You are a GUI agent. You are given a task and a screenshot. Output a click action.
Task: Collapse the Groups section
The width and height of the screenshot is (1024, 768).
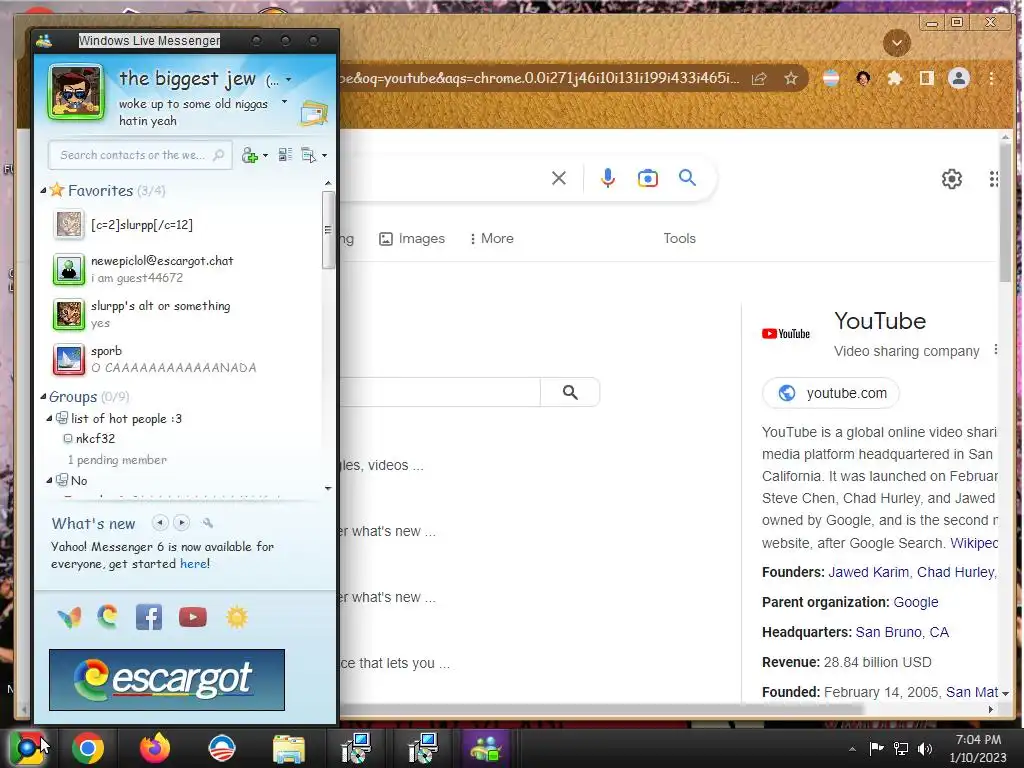(43, 396)
